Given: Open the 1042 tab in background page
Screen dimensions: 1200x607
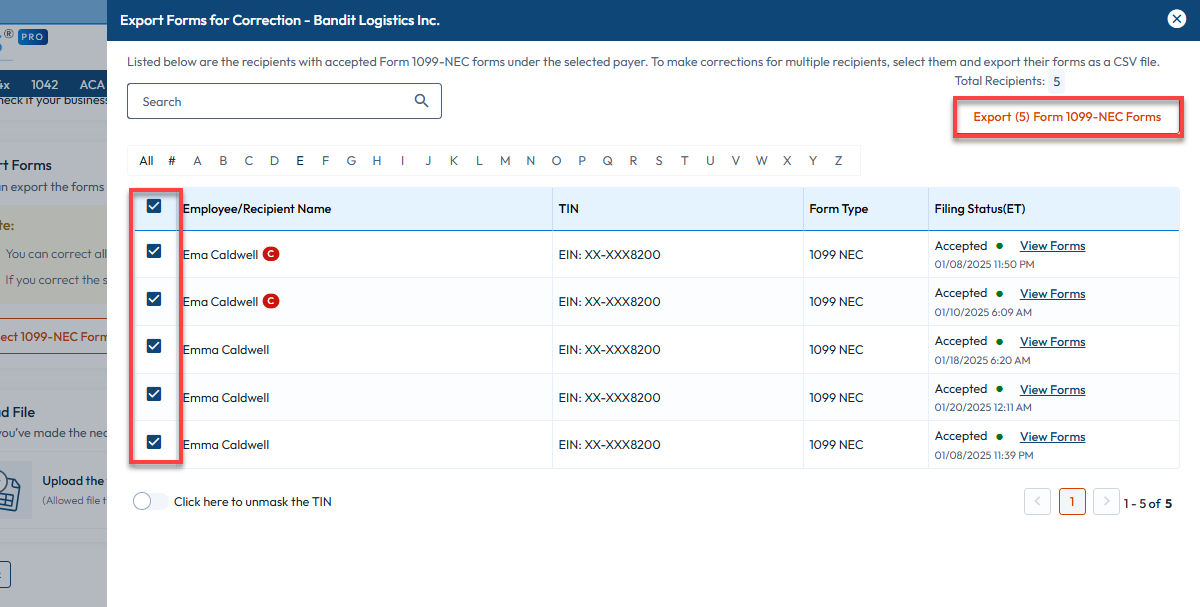Looking at the screenshot, I should pyautogui.click(x=45, y=85).
